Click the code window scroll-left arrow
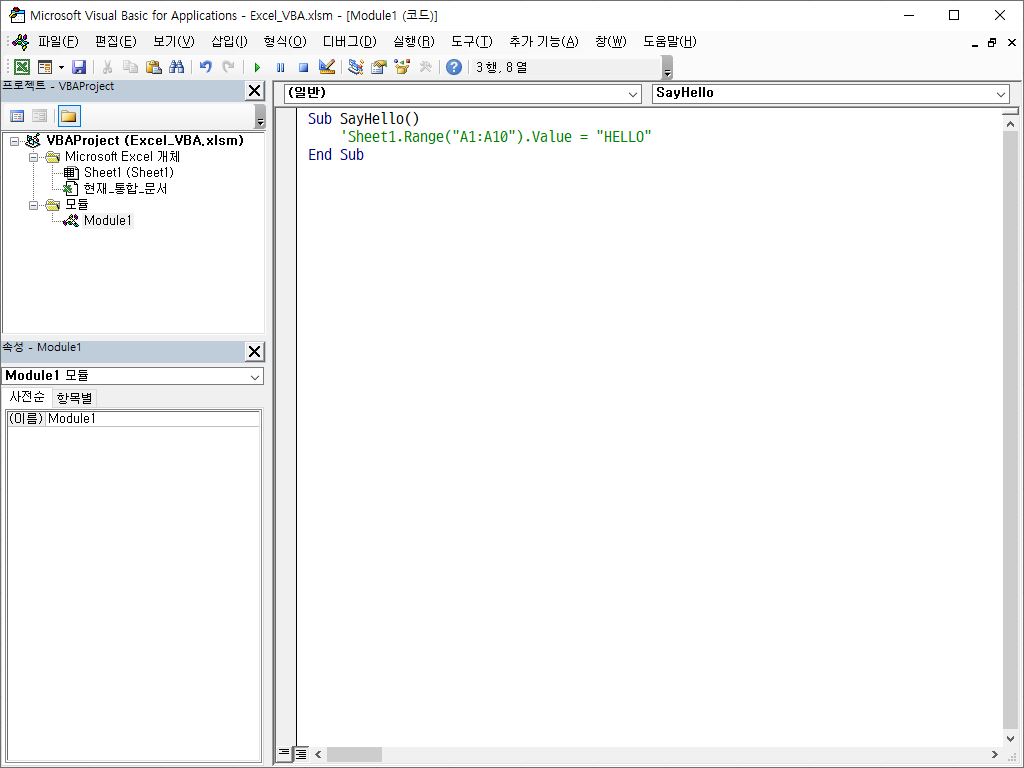This screenshot has height=768, width=1024. coord(318,754)
